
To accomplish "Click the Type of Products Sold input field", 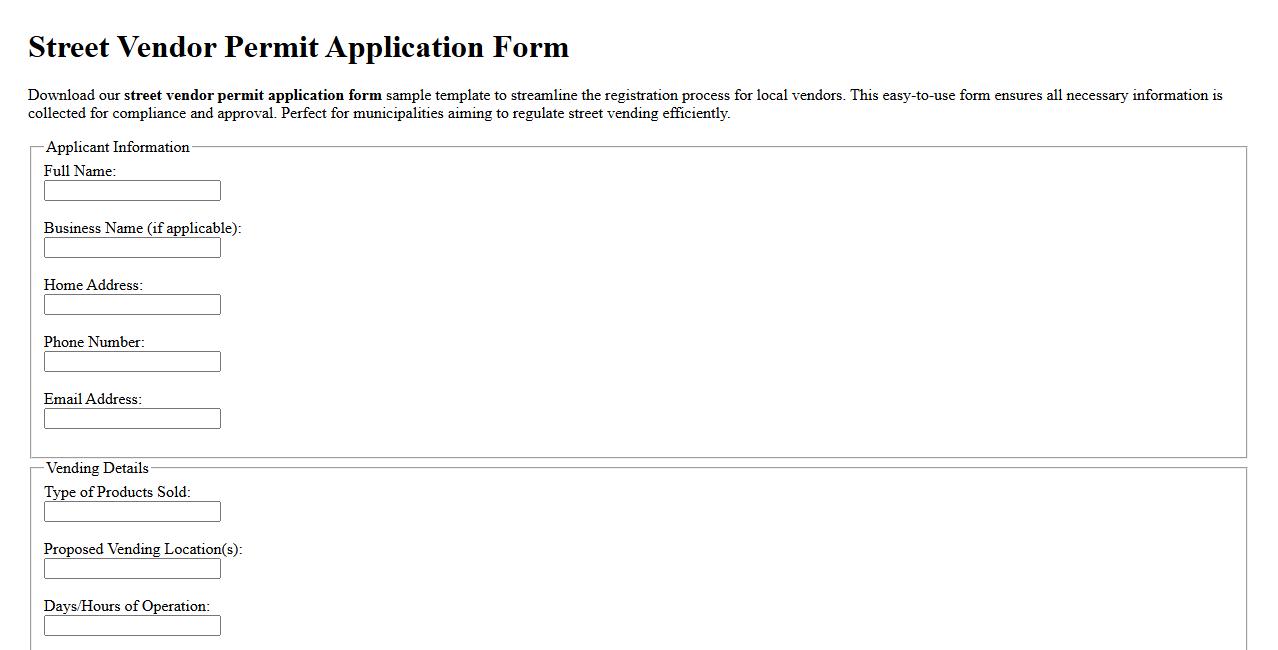I will 131,511.
